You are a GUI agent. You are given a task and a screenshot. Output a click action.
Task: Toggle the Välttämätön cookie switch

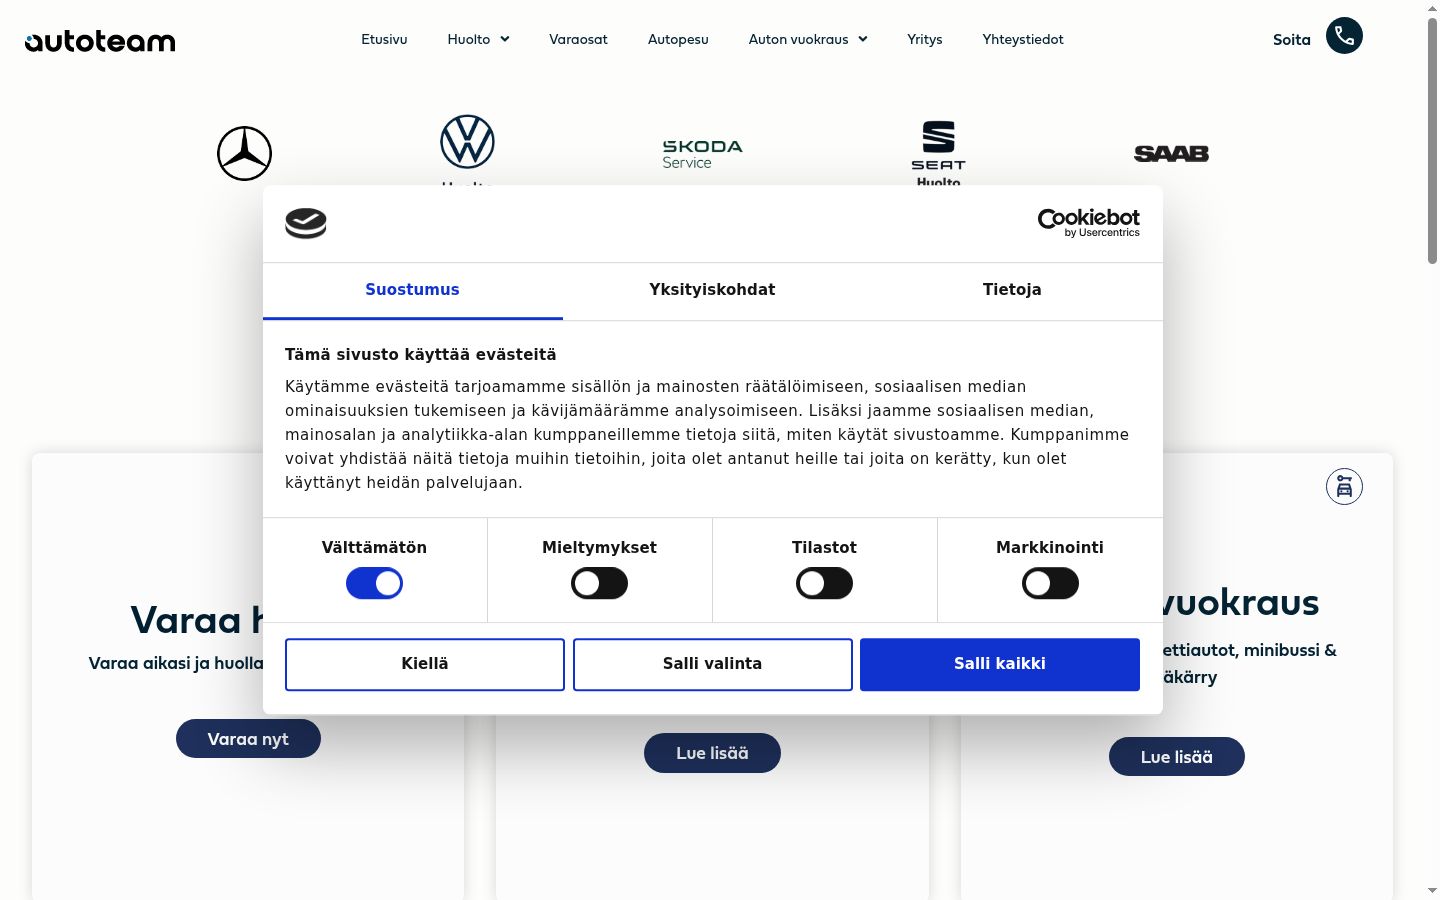point(374,583)
